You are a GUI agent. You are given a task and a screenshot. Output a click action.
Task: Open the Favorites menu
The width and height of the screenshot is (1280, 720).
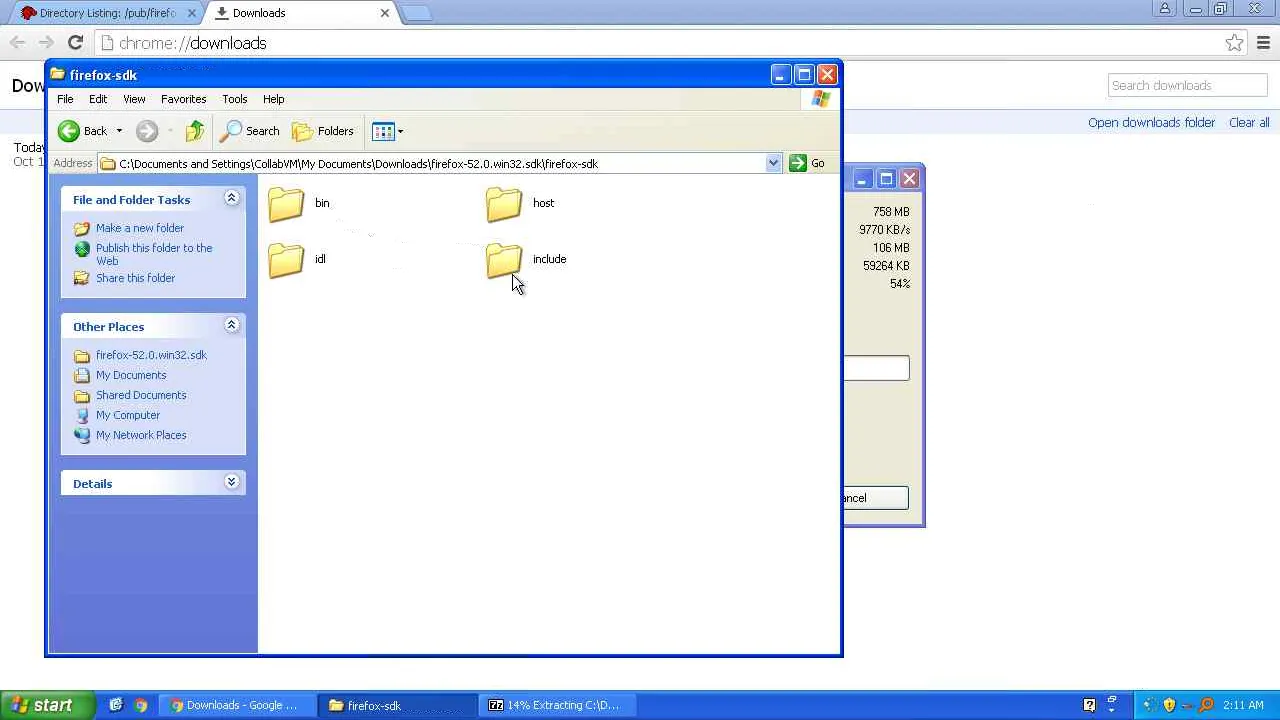coord(183,99)
